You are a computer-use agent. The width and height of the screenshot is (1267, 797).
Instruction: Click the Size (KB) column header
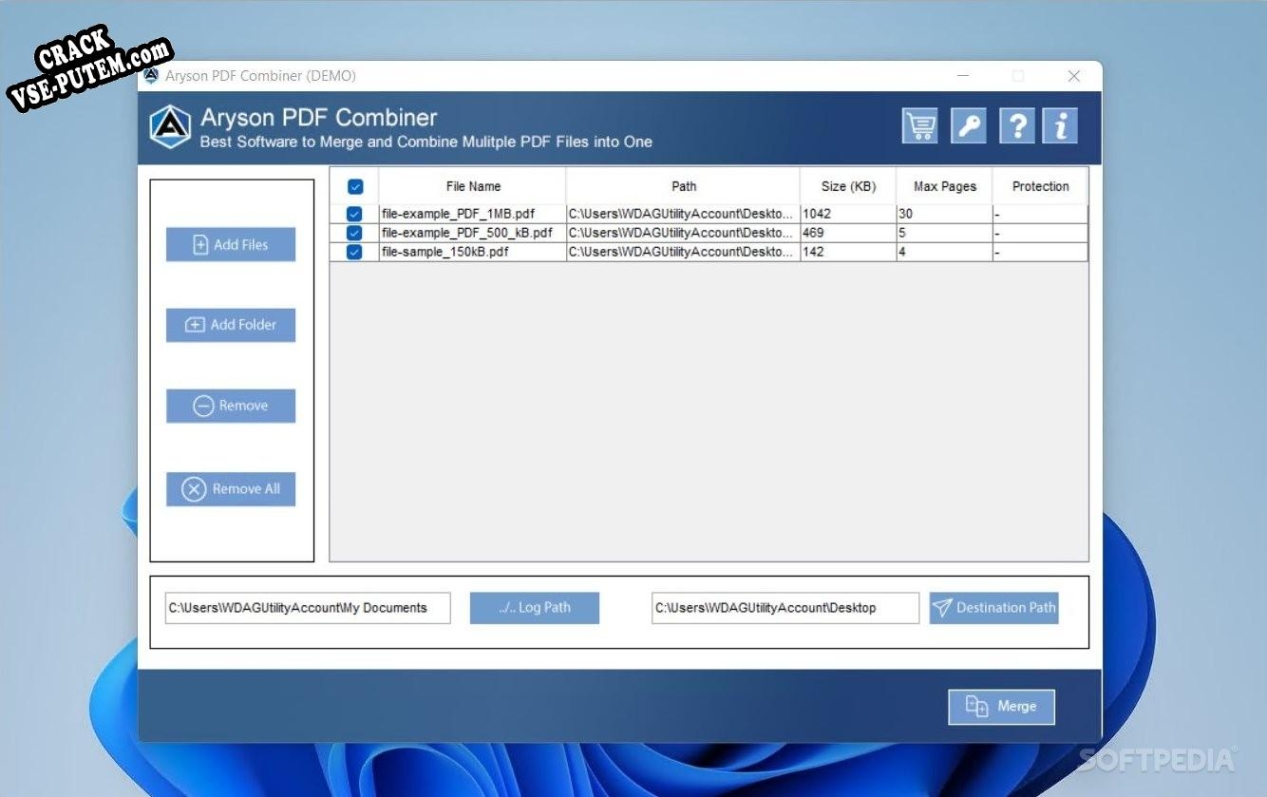coord(848,186)
